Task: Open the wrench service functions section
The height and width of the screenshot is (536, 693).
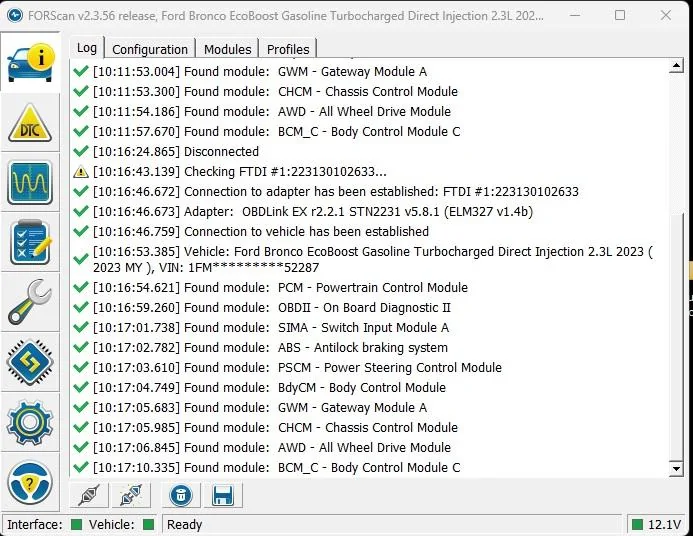Action: [x=30, y=302]
